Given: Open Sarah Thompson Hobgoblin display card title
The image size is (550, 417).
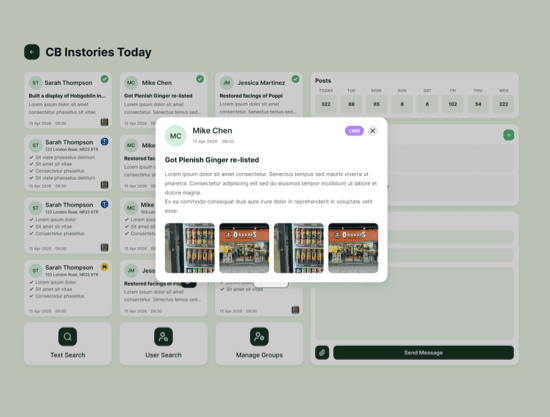Looking at the screenshot, I should click(67, 96).
